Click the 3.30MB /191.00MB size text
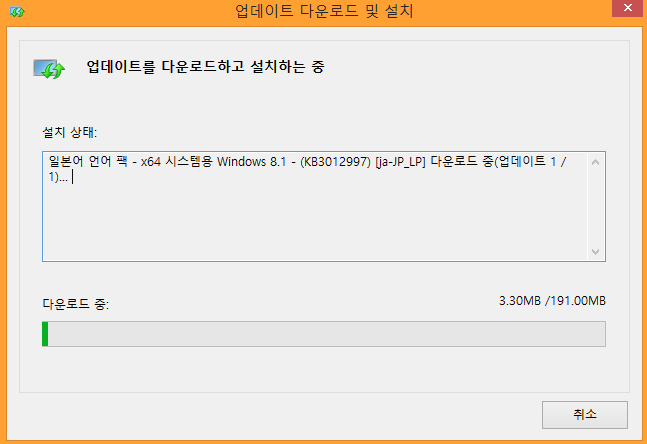 (x=552, y=301)
